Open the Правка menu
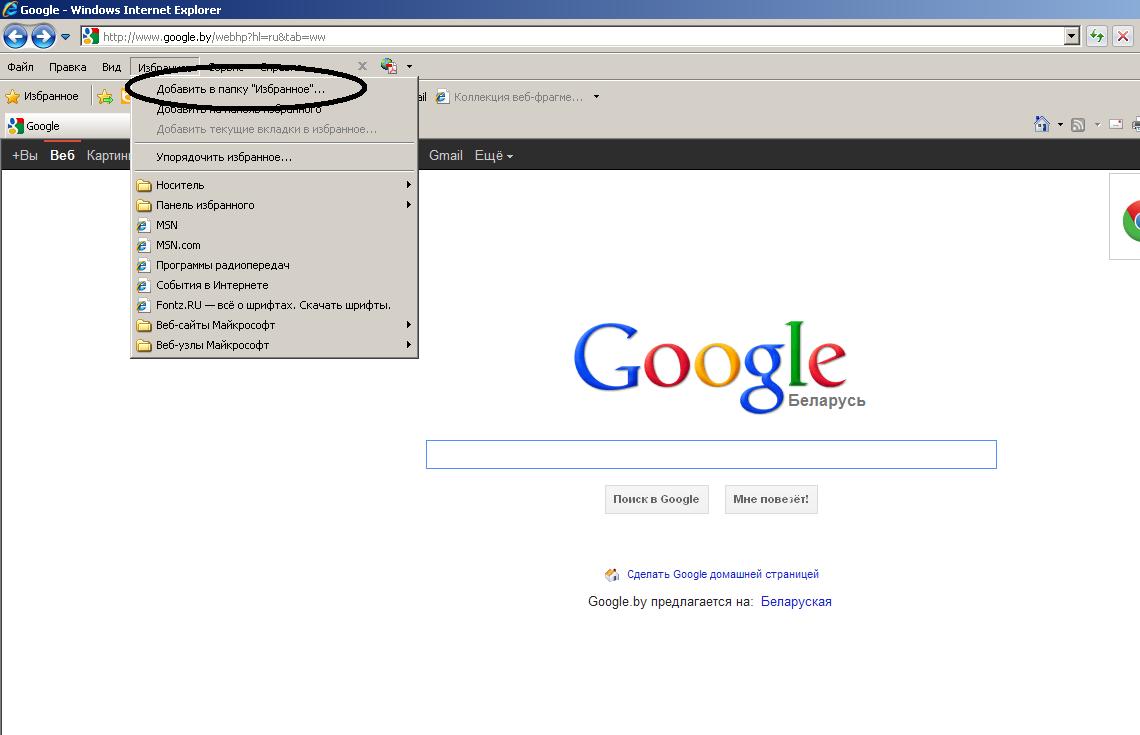 coord(68,67)
